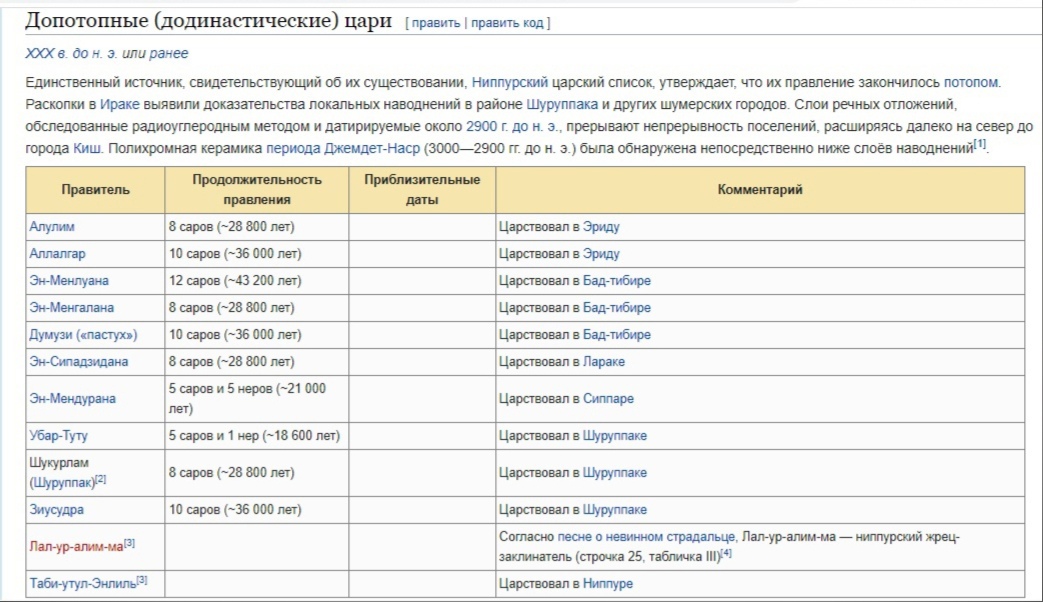This screenshot has height=602, width=1043.
Task: Open the 'Ираке' link
Action: (x=120, y=104)
